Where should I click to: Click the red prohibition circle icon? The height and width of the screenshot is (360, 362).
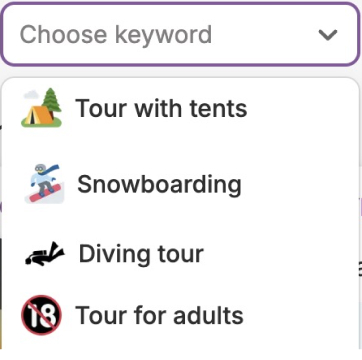[41, 315]
